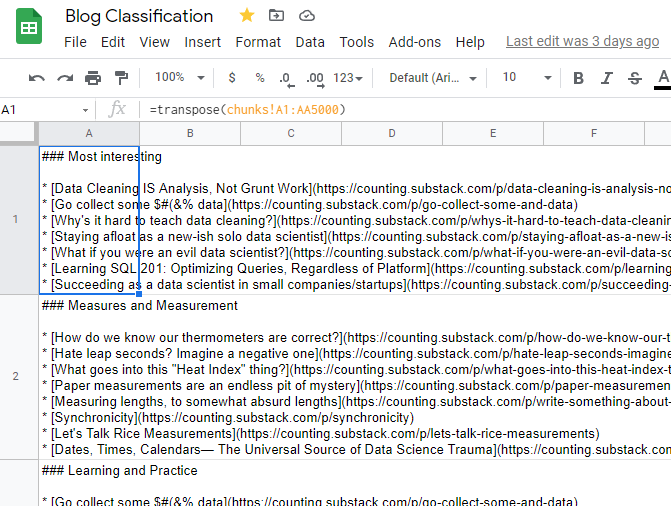Click the Google Sheets home icon

point(28,27)
